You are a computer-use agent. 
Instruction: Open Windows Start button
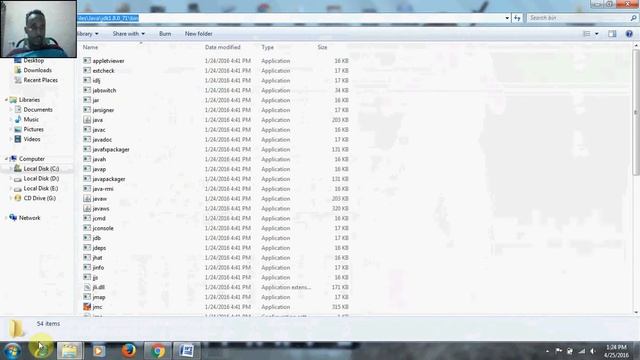(x=12, y=351)
